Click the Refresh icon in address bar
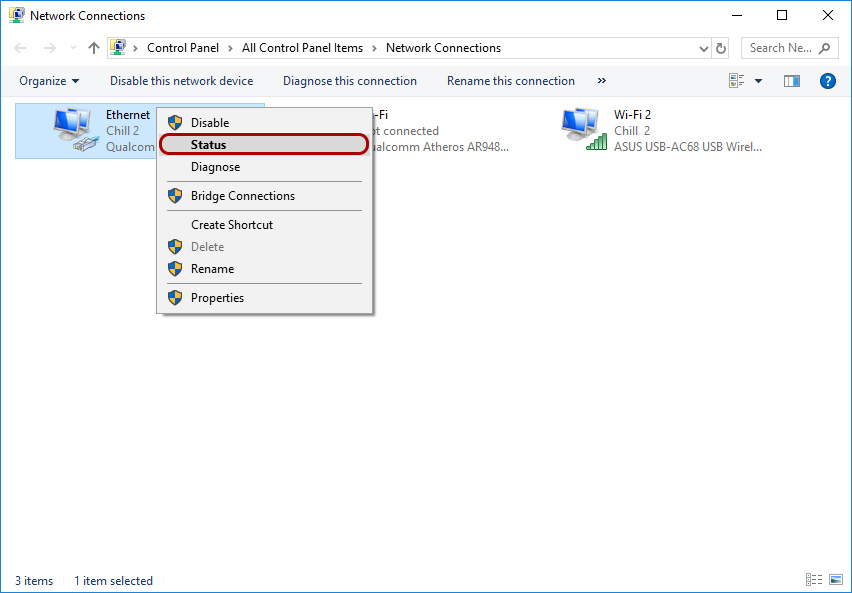This screenshot has width=852, height=593. click(720, 47)
